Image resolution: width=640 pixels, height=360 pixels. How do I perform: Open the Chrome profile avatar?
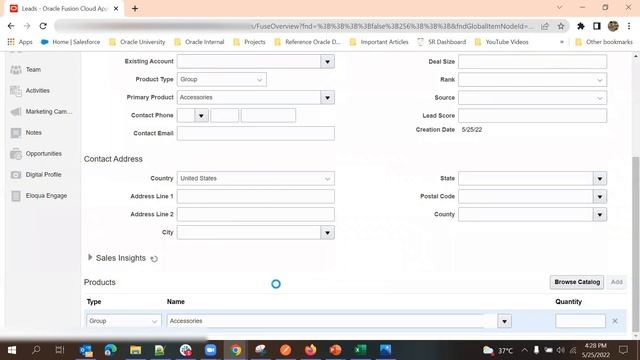pos(613,26)
